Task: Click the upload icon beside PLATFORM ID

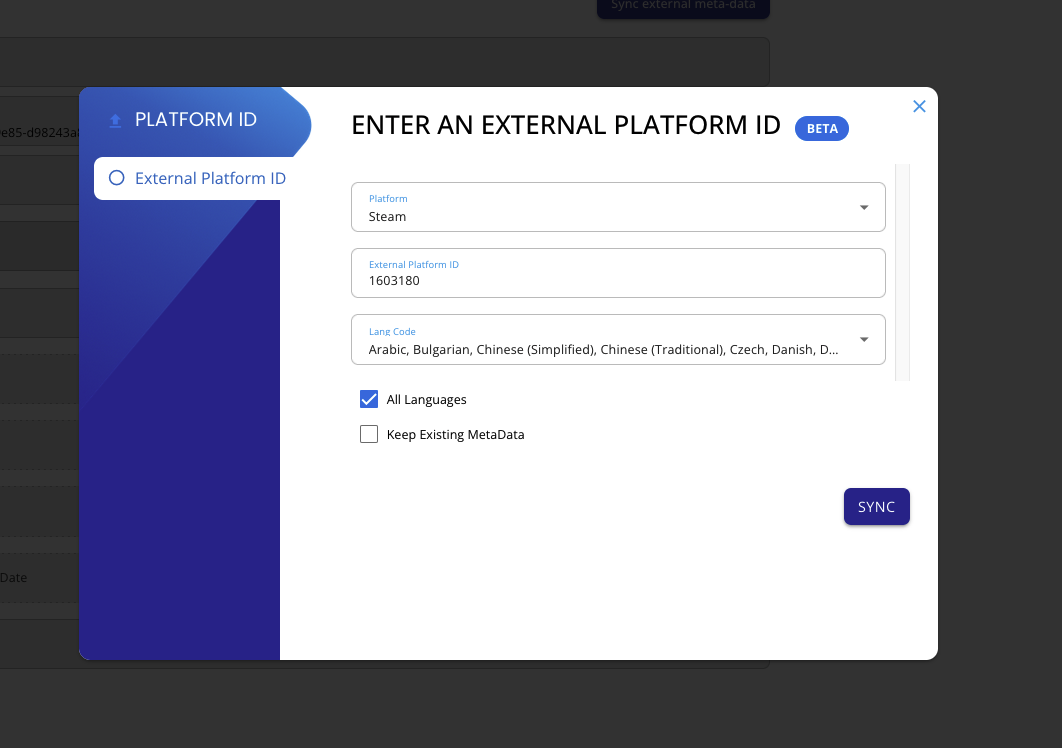Action: (x=115, y=121)
